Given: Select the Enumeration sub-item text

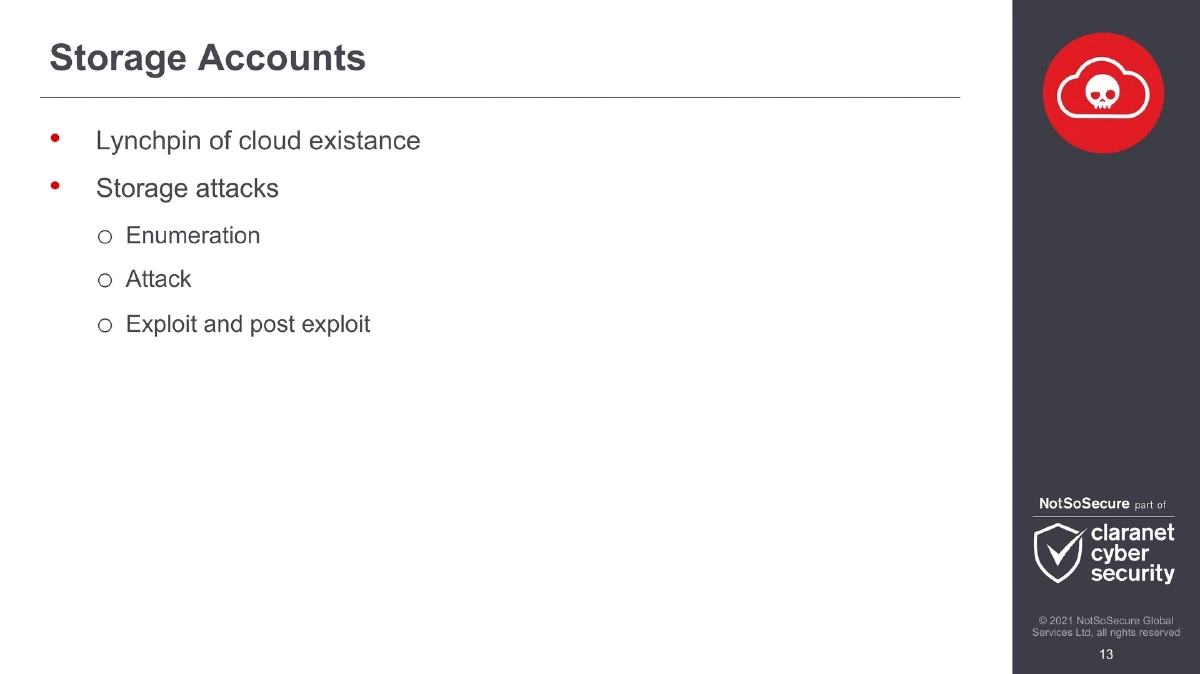Looking at the screenshot, I should [x=193, y=236].
